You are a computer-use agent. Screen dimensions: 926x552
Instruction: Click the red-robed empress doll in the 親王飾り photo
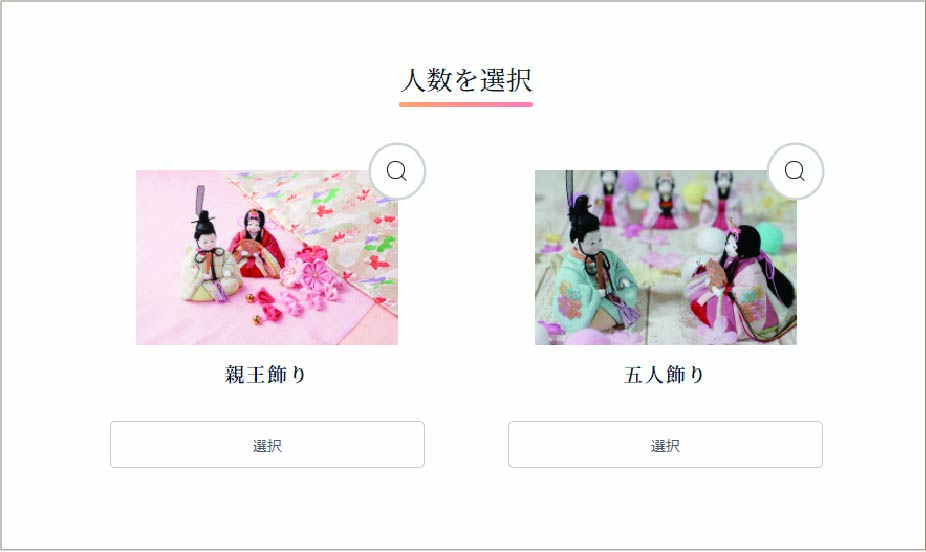point(257,243)
